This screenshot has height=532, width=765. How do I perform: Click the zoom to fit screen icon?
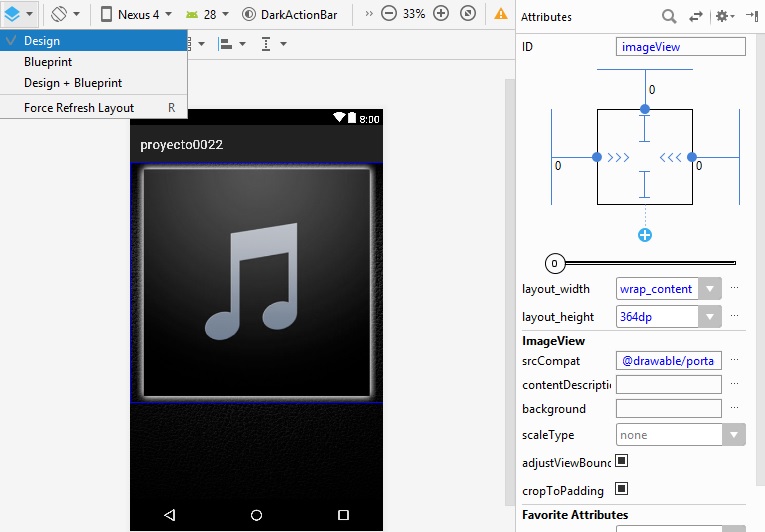(468, 14)
